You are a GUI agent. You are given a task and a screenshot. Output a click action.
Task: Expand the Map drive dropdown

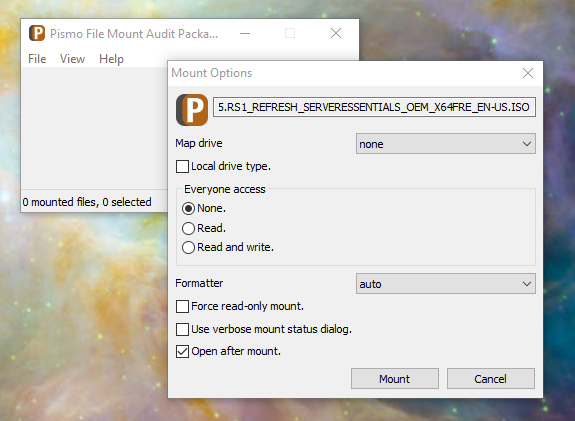coord(446,144)
